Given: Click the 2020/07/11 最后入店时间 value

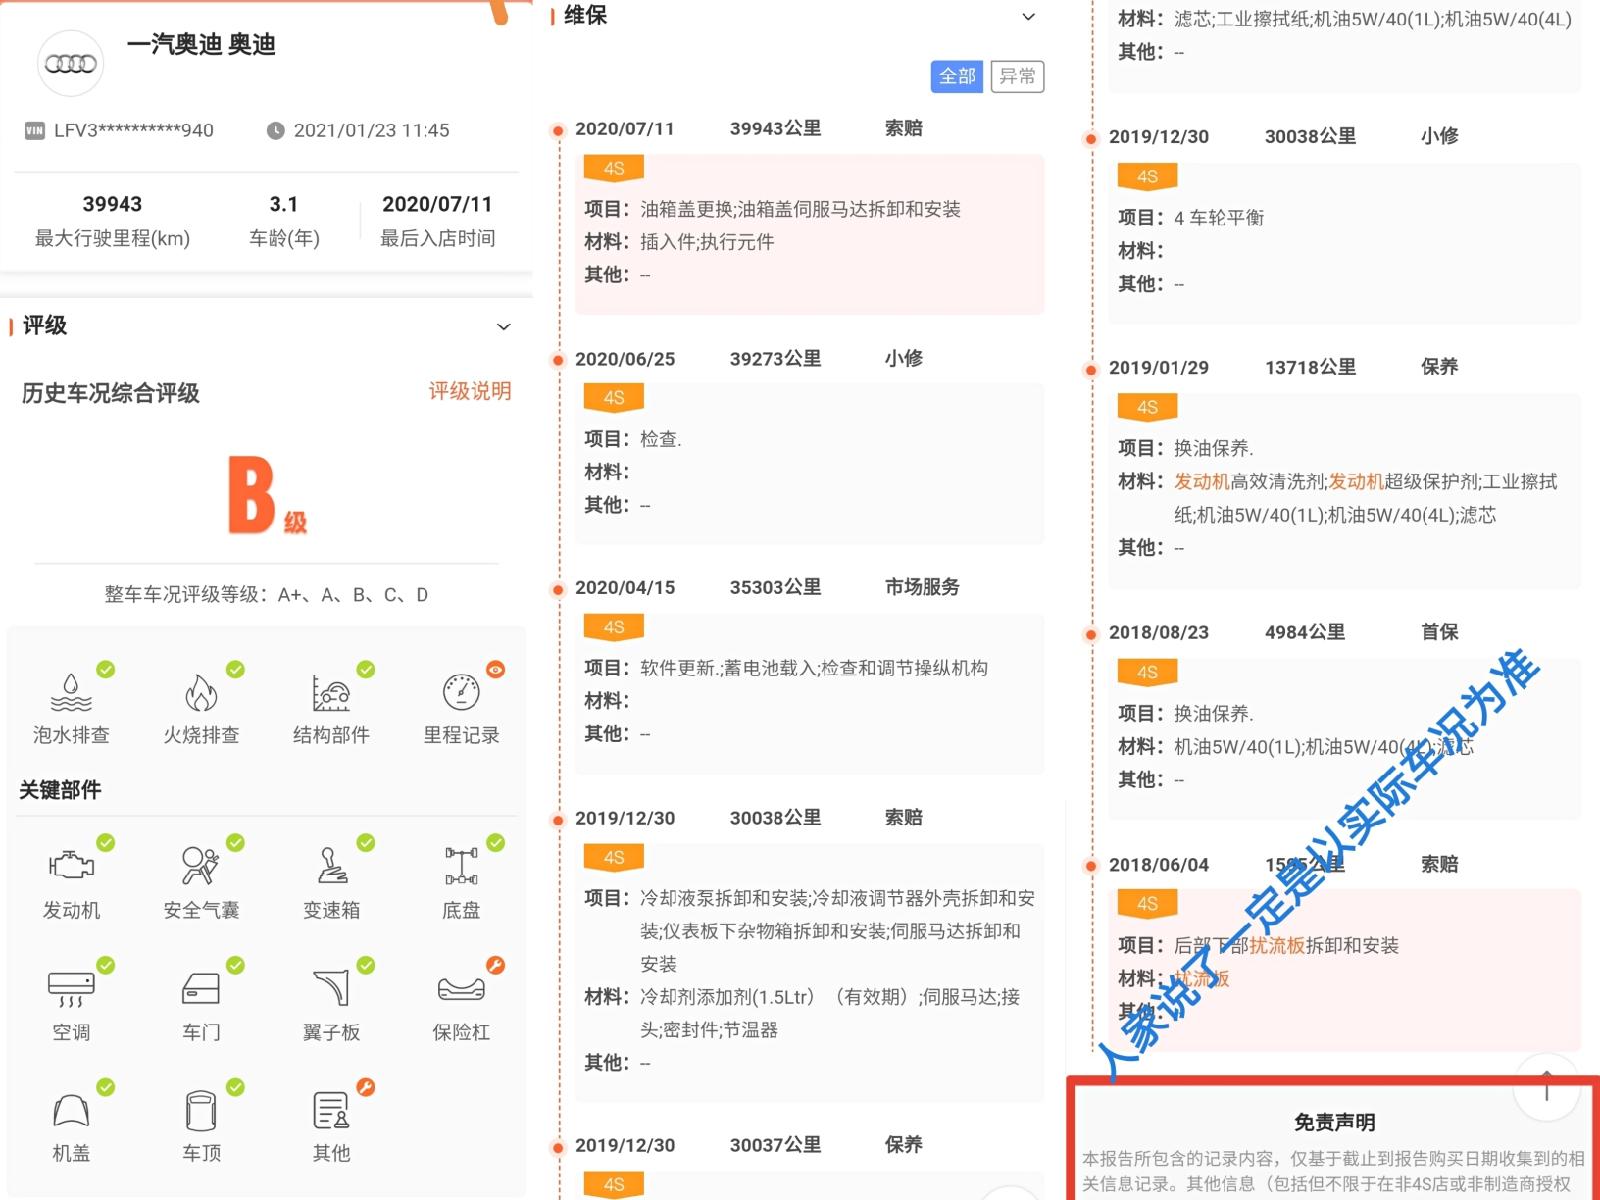Looking at the screenshot, I should (437, 204).
